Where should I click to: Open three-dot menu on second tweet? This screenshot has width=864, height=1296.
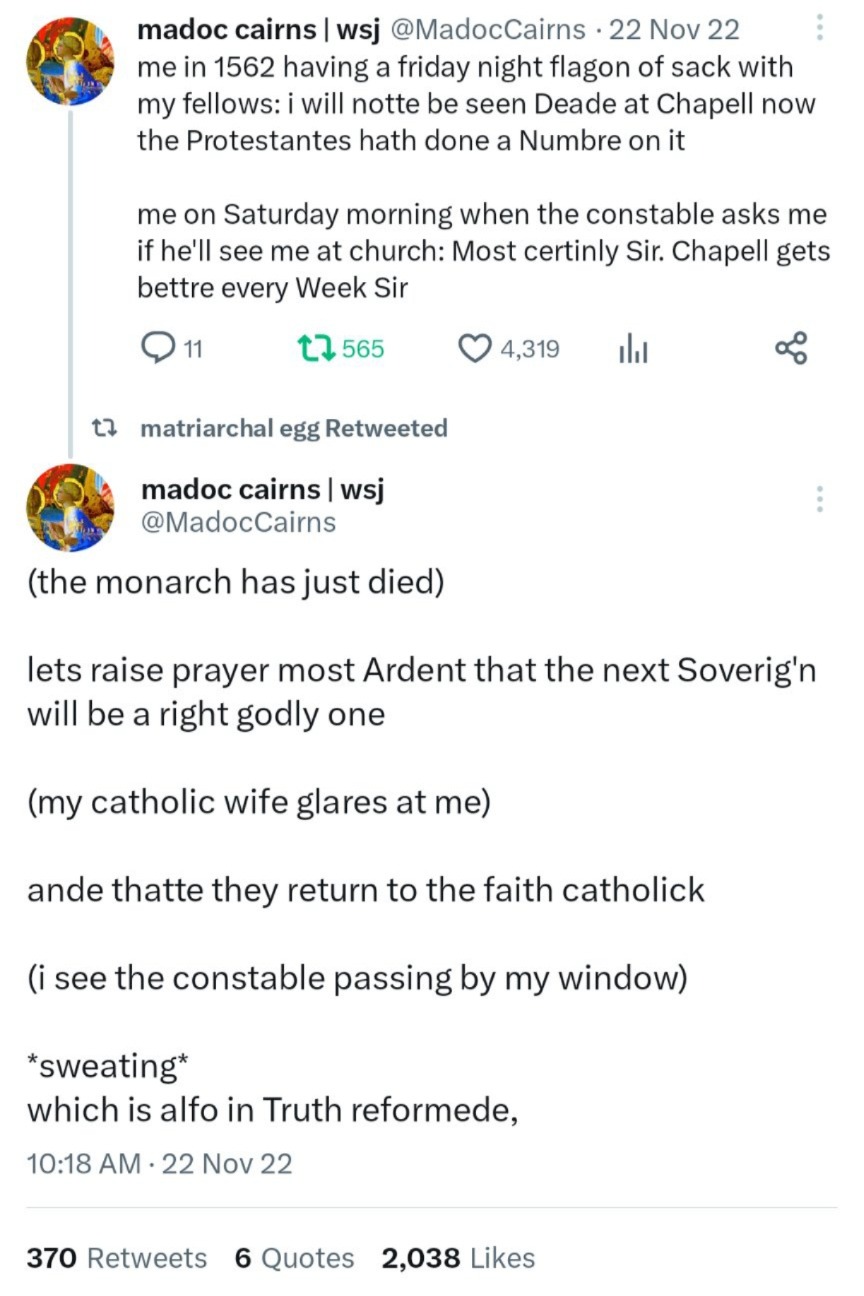(x=820, y=497)
